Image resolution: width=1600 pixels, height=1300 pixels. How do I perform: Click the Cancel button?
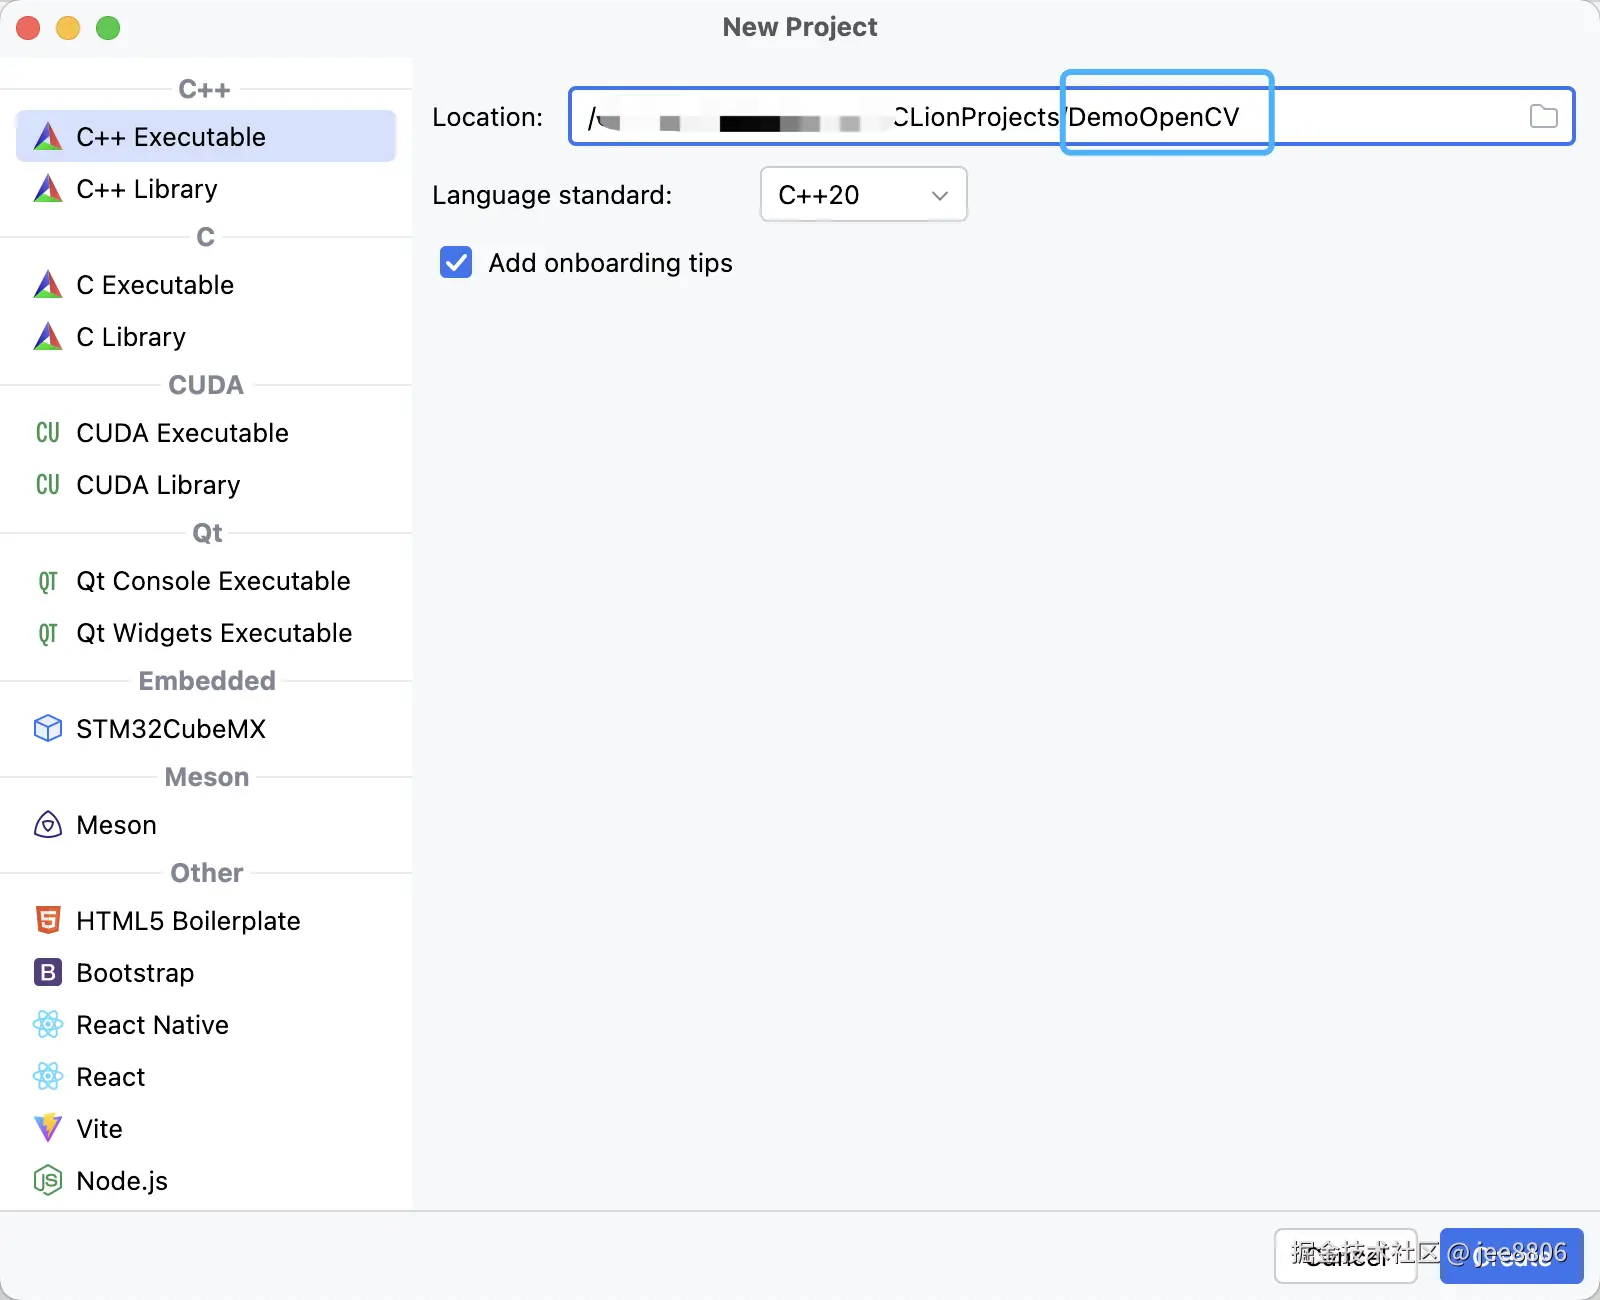pos(1345,1255)
